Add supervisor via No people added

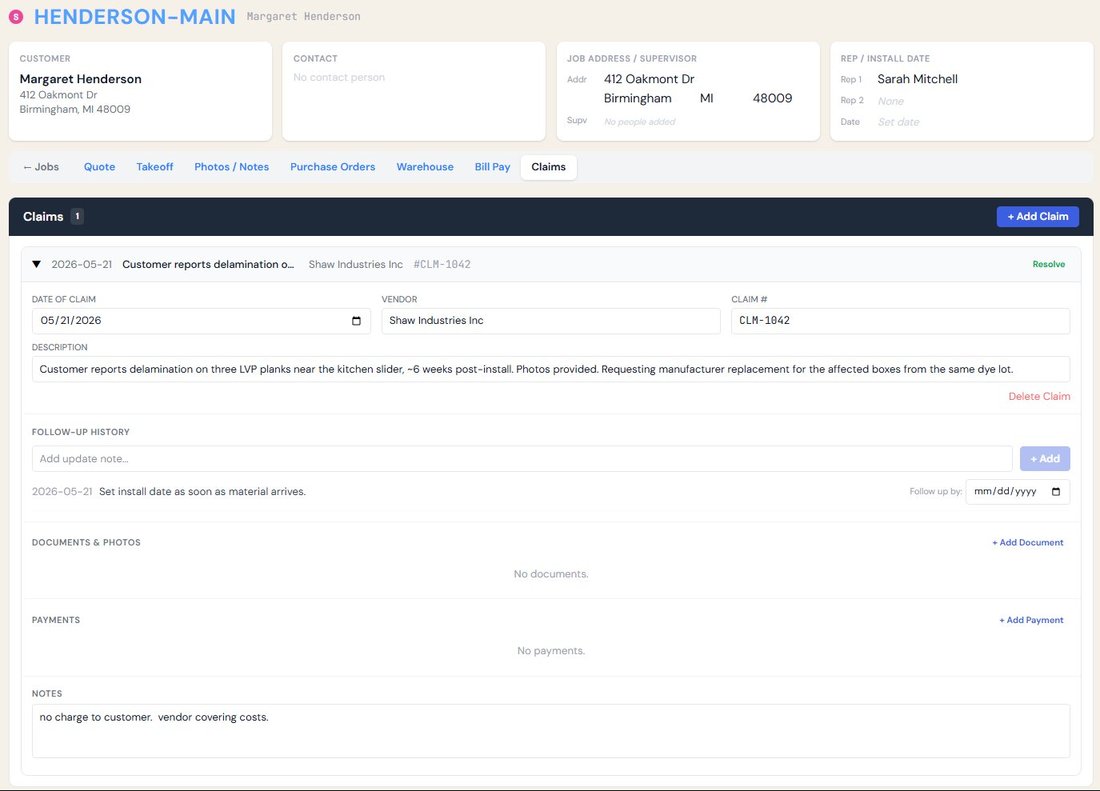[639, 122]
